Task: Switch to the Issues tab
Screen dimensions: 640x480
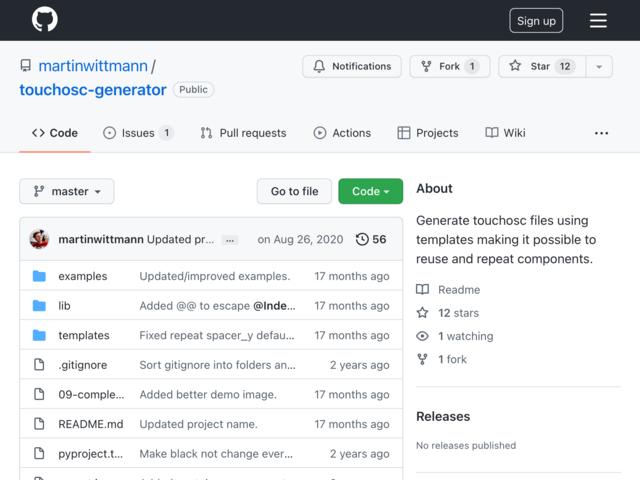Action: coord(138,133)
